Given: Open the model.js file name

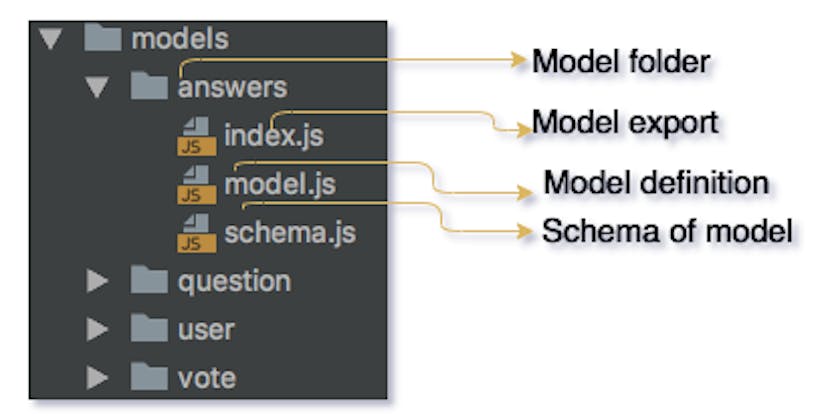Looking at the screenshot, I should click(279, 185).
